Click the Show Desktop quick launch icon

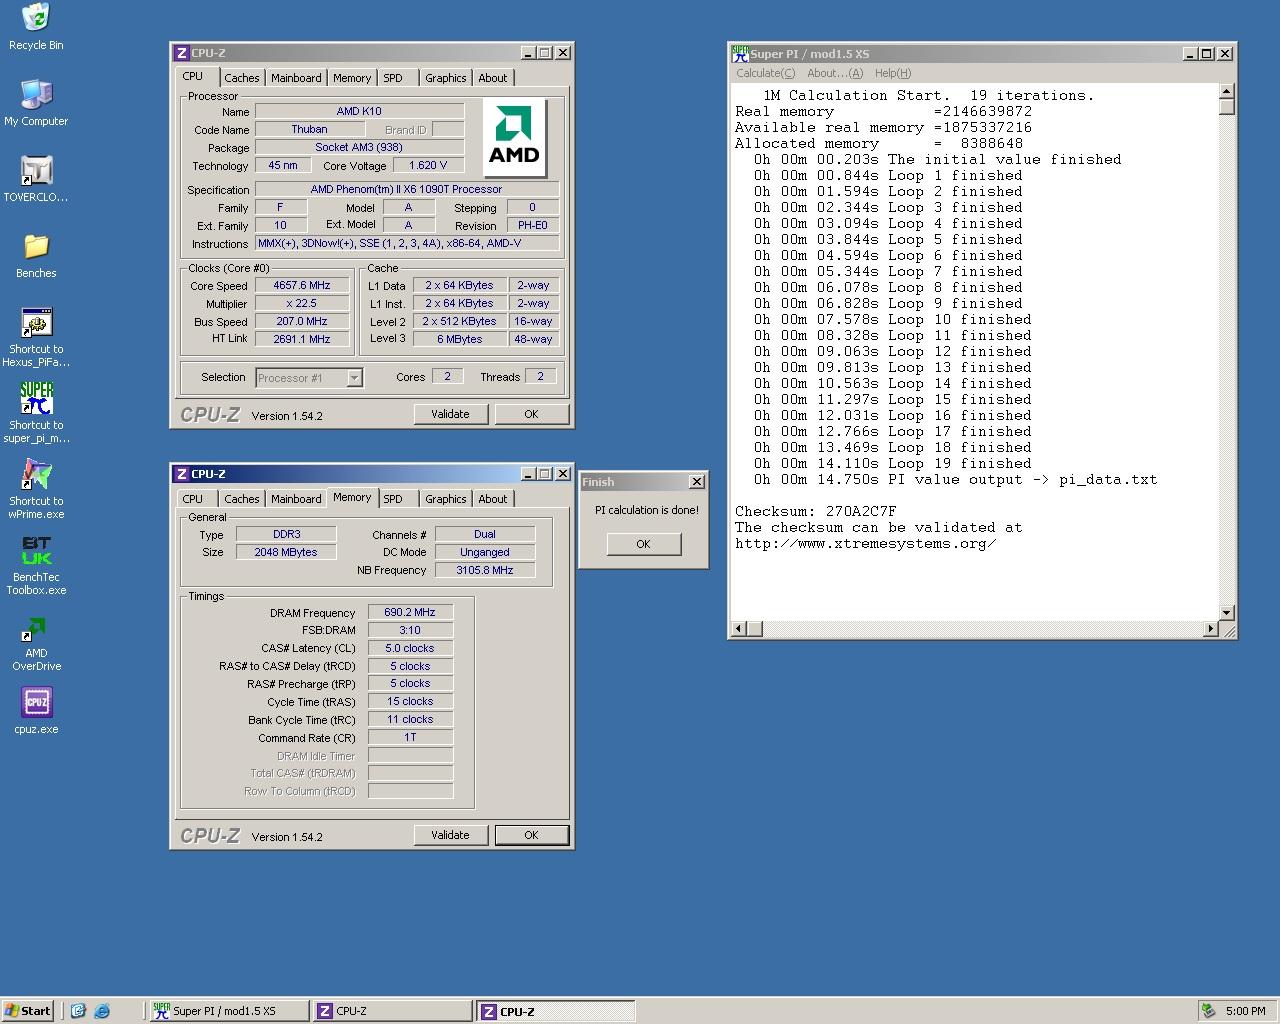[x=78, y=1011]
